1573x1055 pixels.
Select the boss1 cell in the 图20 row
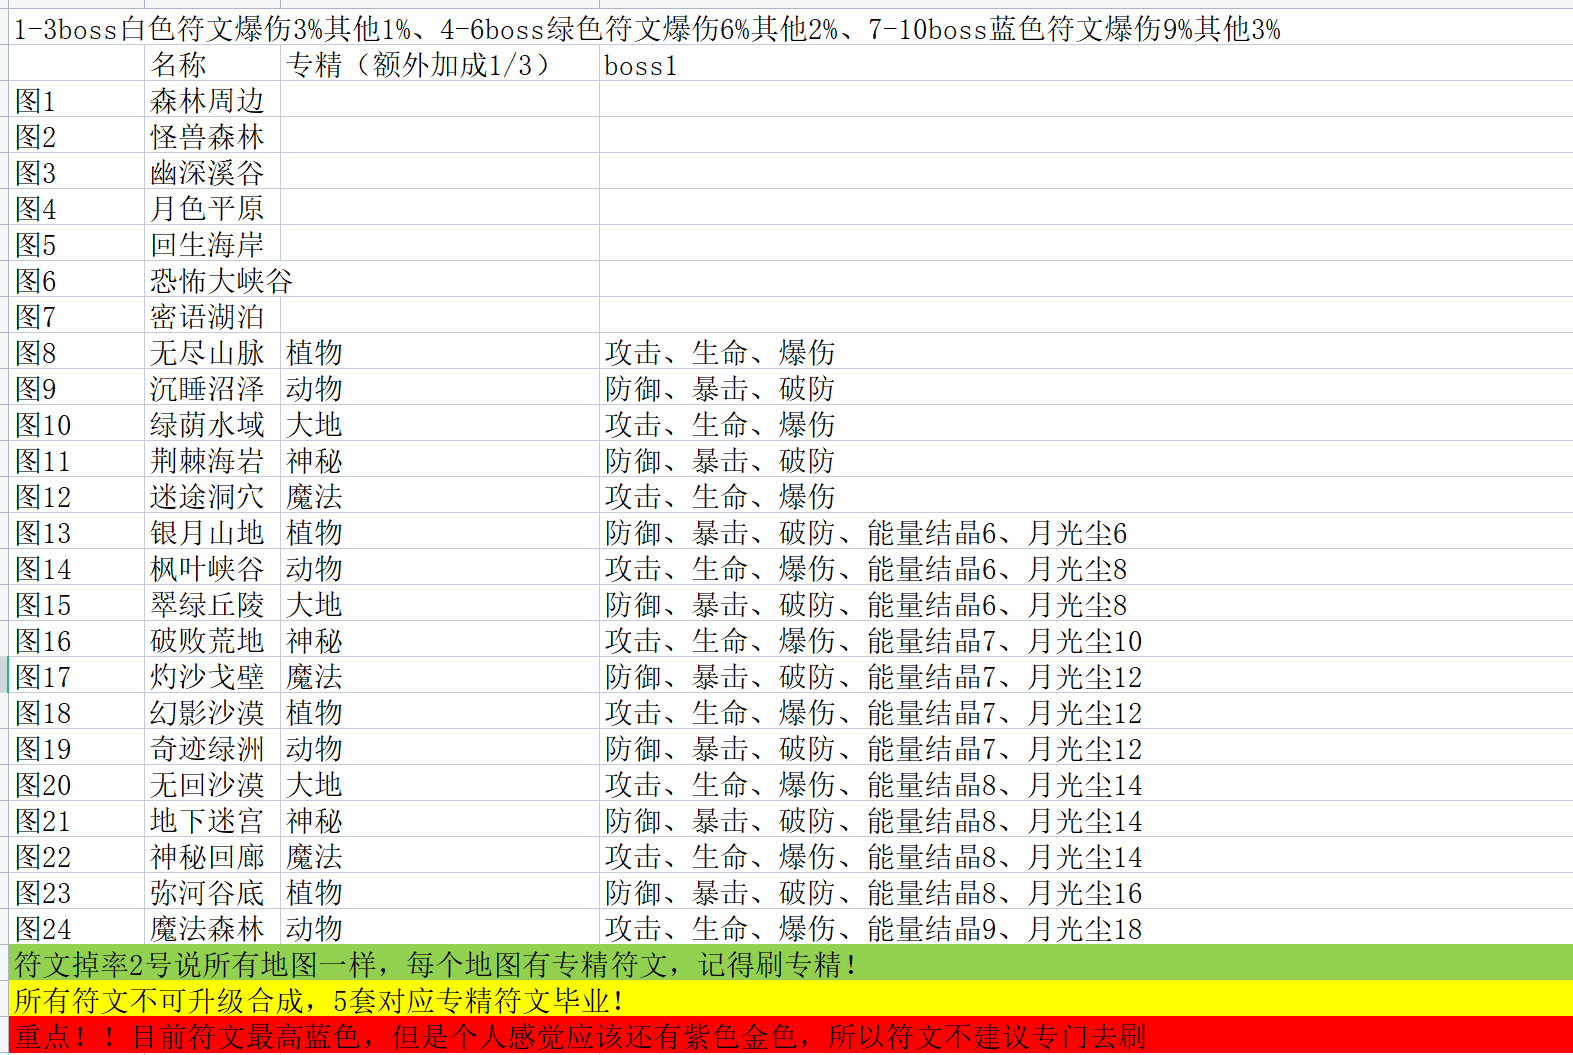point(1086,783)
